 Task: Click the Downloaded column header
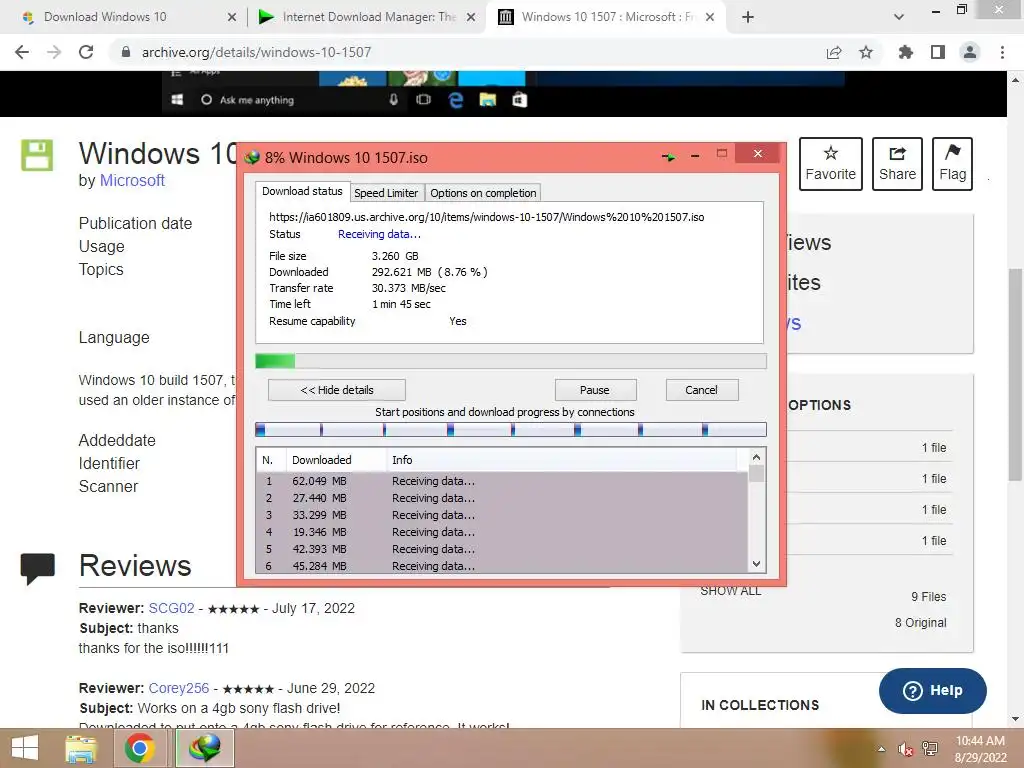pos(336,460)
